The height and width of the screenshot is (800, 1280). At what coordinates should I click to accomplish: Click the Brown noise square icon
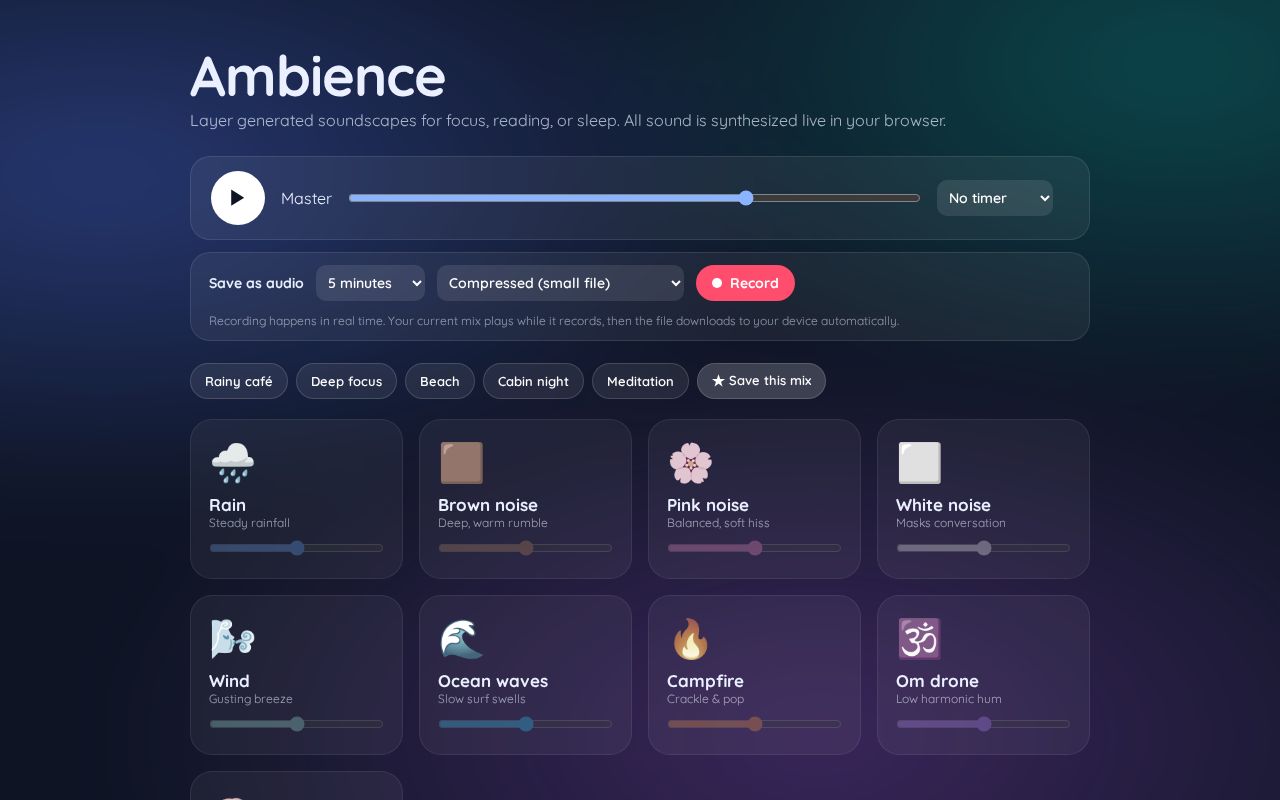point(461,463)
